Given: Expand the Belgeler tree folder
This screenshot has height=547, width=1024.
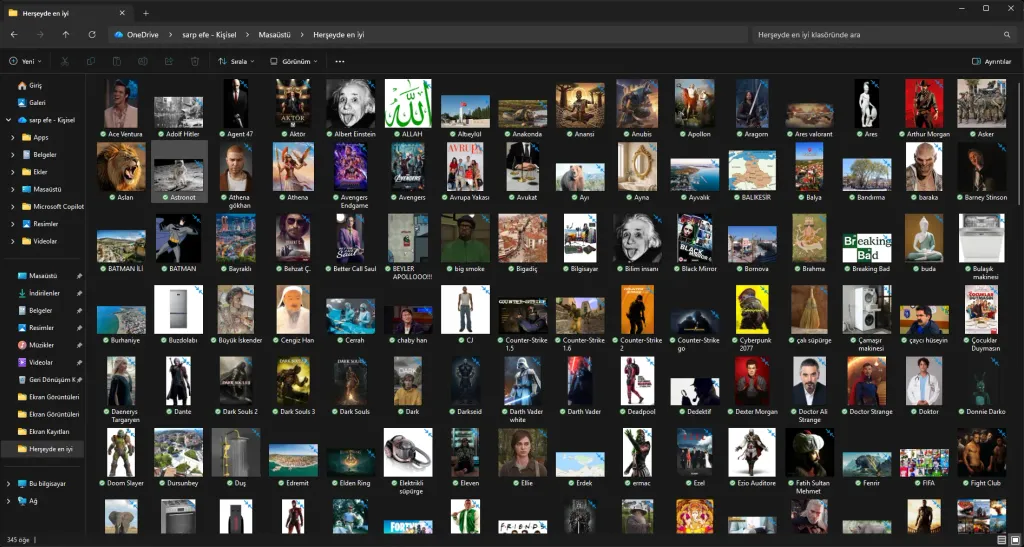Looking at the screenshot, I should tap(12, 155).
